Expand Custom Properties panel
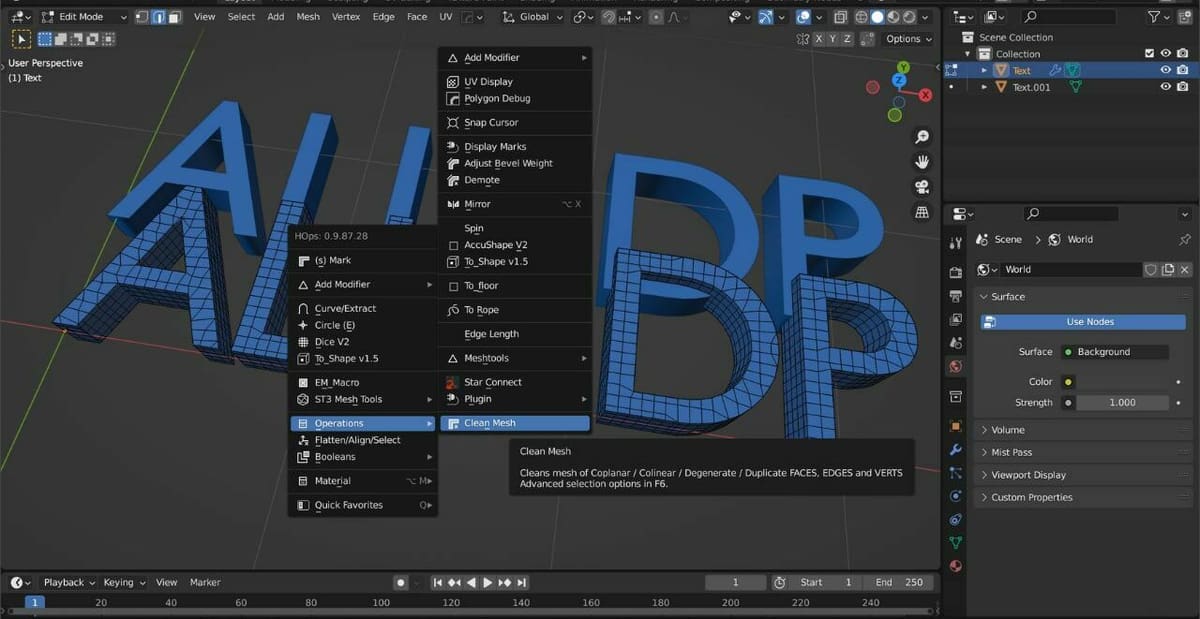This screenshot has width=1200, height=619. coord(1084,497)
